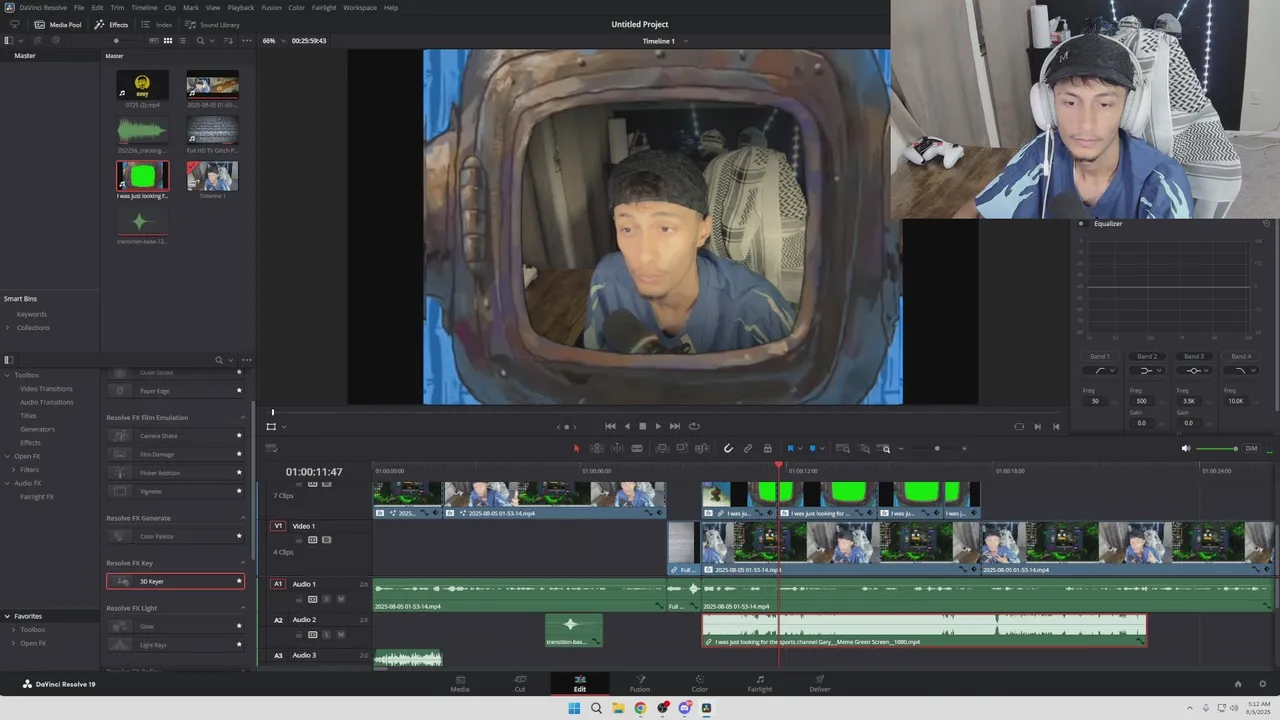
Task: Toggle the Linked Selection chain icon
Action: coord(748,448)
